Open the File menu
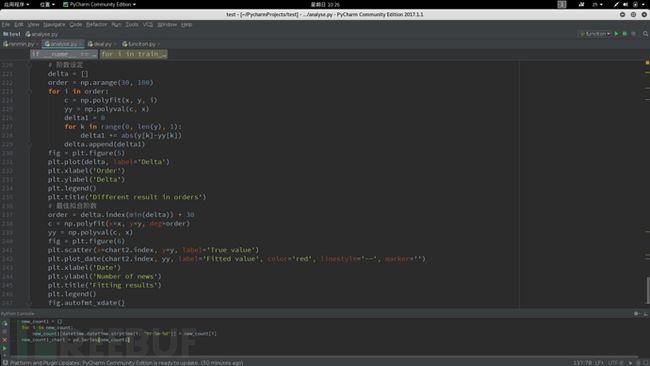 6,24
